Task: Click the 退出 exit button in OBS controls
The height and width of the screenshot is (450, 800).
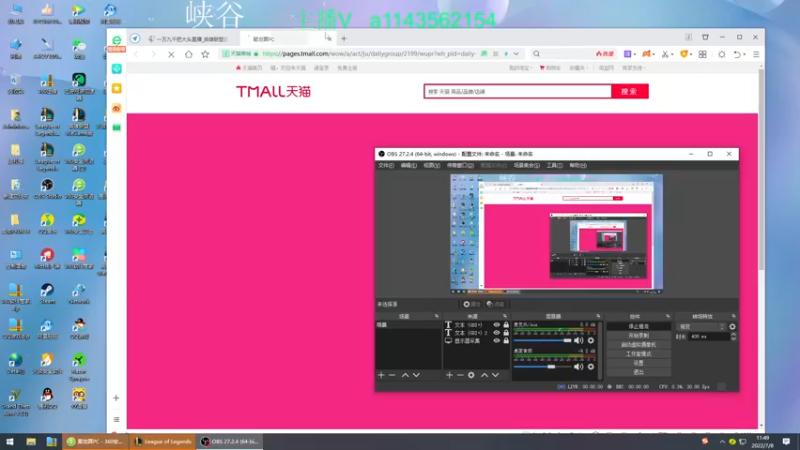Action: click(x=638, y=372)
